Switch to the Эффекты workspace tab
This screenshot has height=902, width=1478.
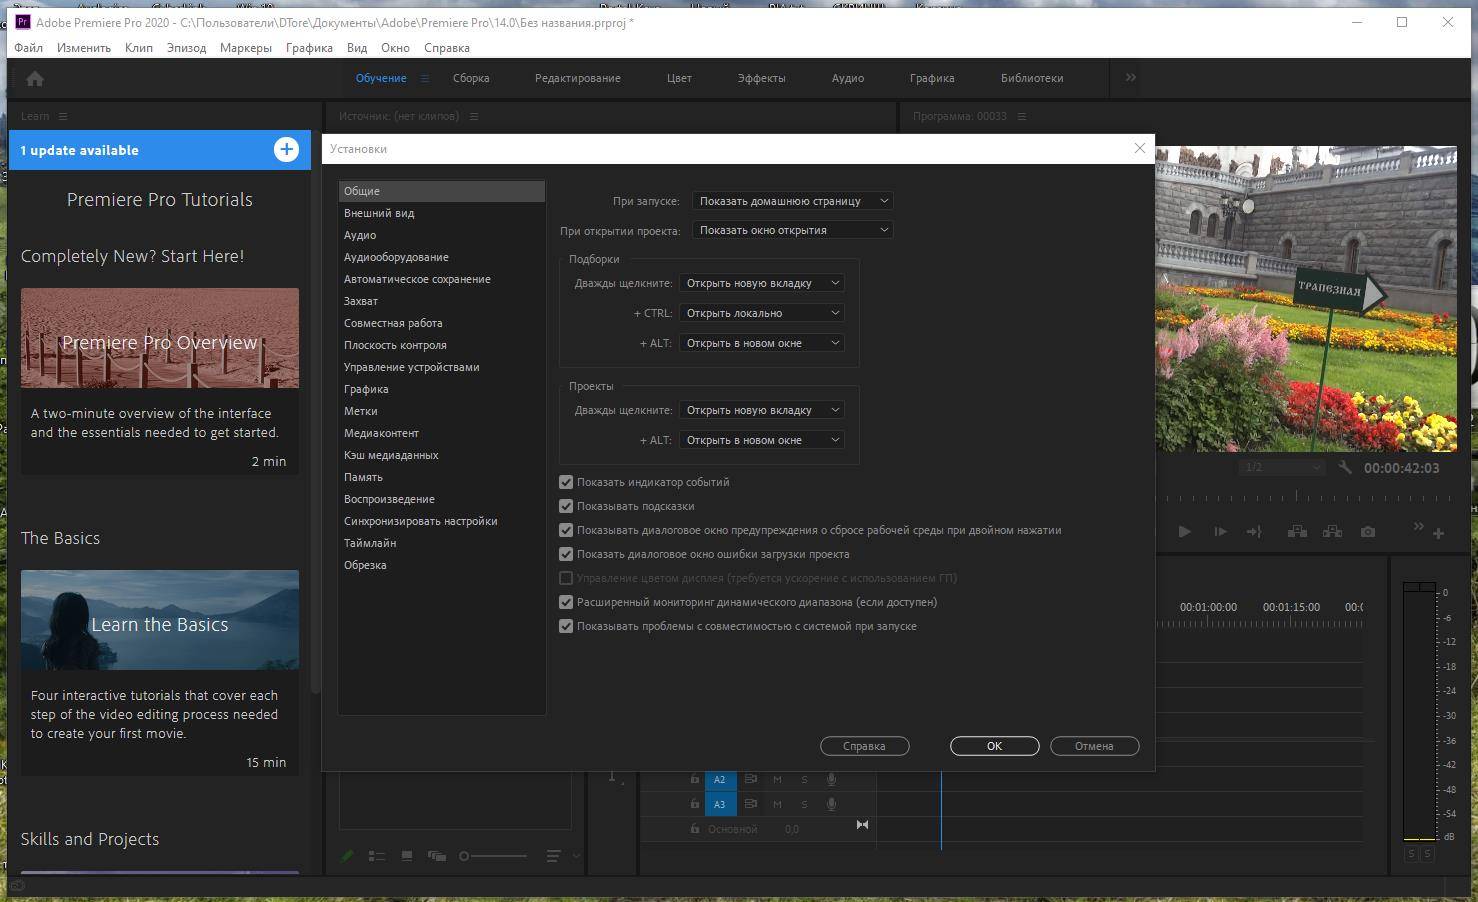(761, 78)
